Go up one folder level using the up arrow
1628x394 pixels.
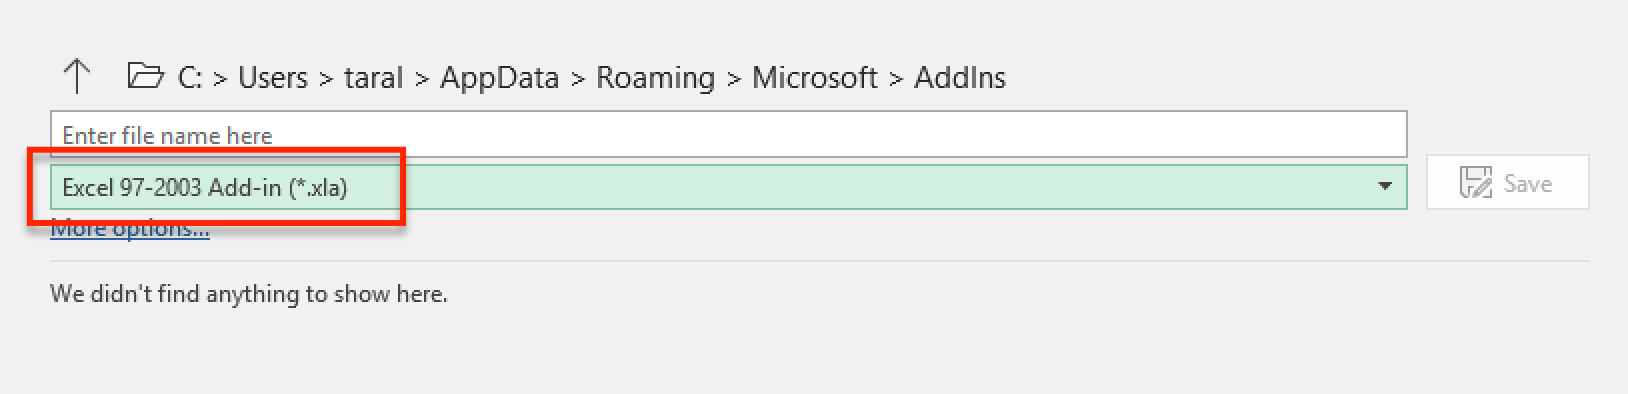76,77
